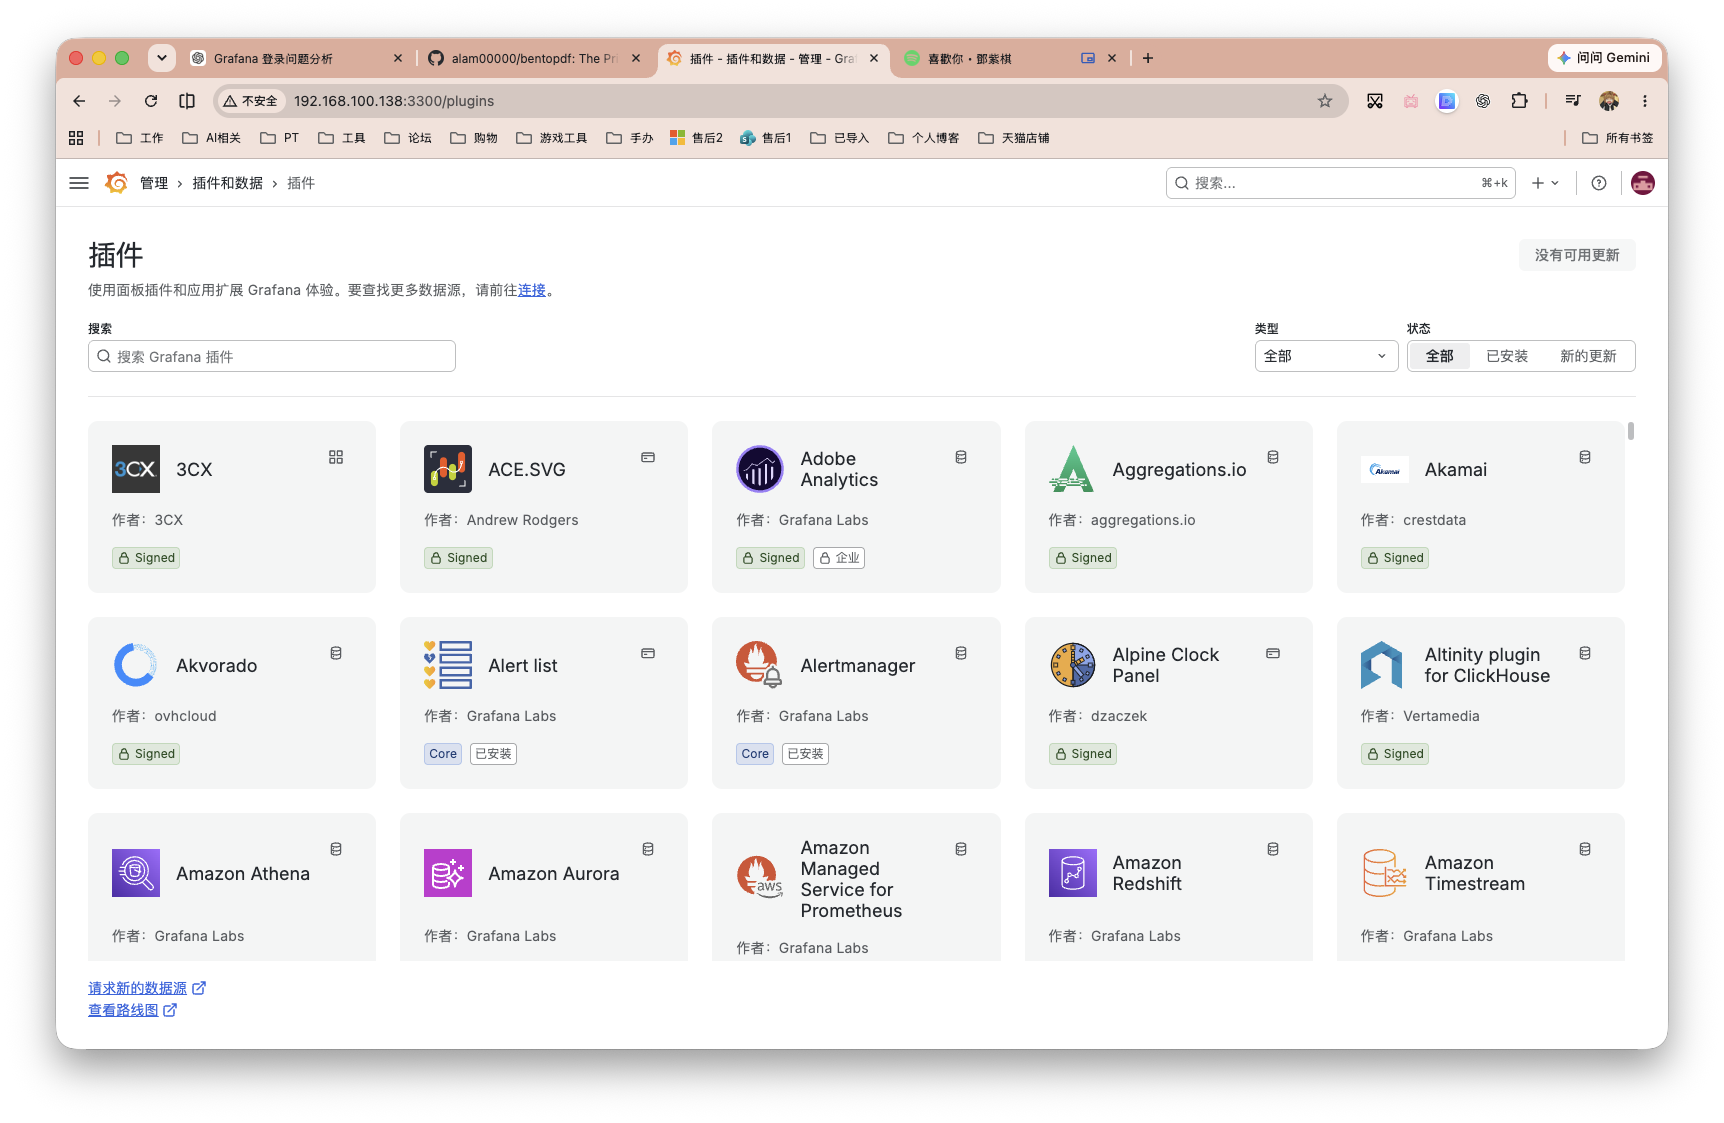
Task: Click the Amazon Redshift plugin logo
Action: [1072, 873]
